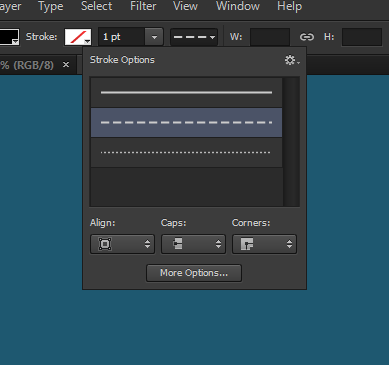Expand the Corners dropdown arrows
This screenshot has width=389, height=365.
(x=289, y=244)
